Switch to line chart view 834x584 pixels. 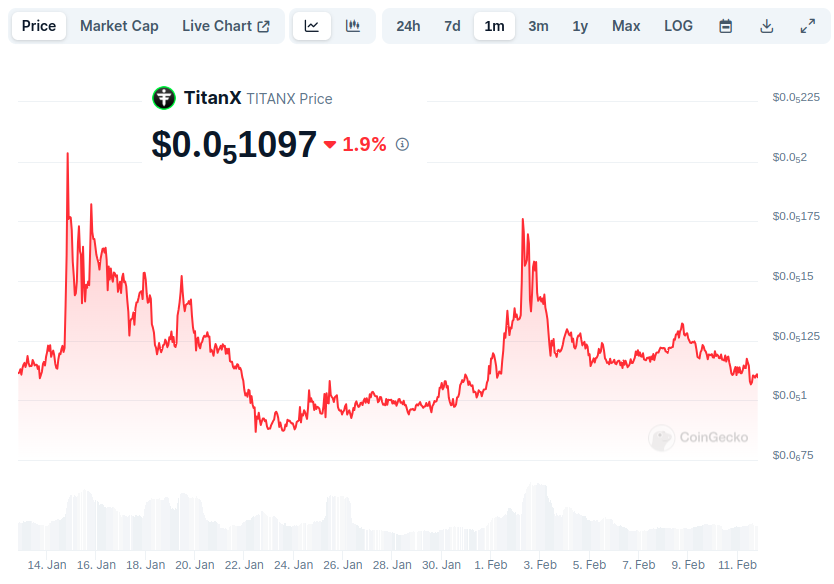(x=312, y=26)
